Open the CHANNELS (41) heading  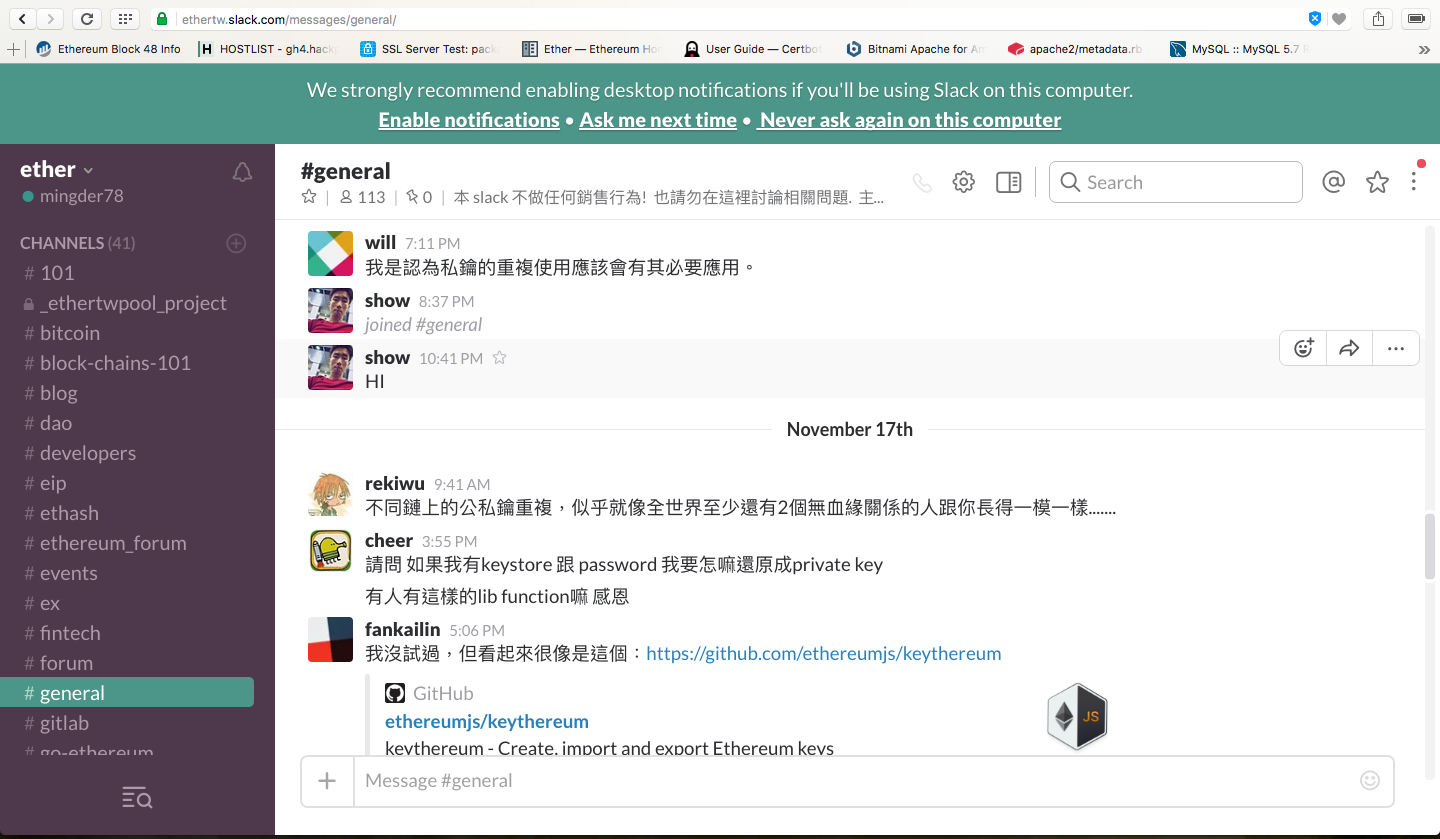tap(77, 243)
